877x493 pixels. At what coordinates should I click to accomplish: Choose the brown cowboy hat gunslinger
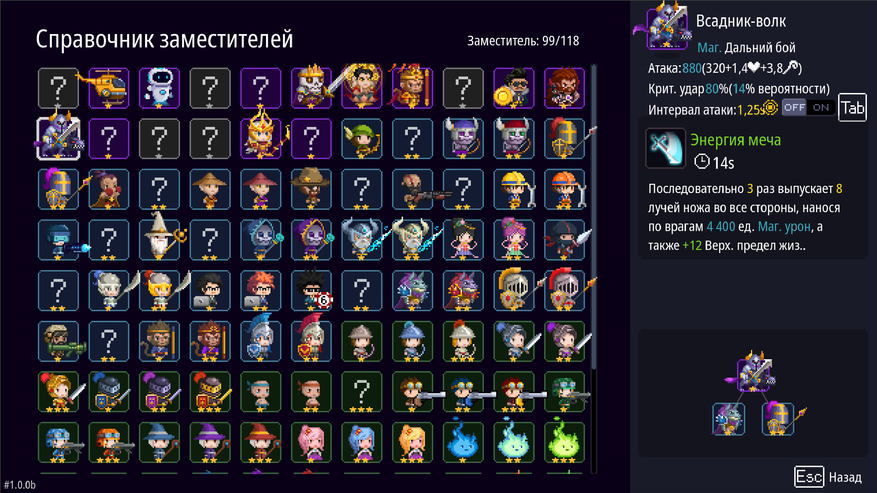(312, 189)
